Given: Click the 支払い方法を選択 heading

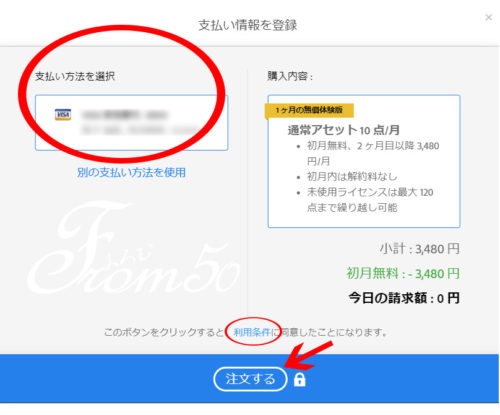Looking at the screenshot, I should point(75,76).
